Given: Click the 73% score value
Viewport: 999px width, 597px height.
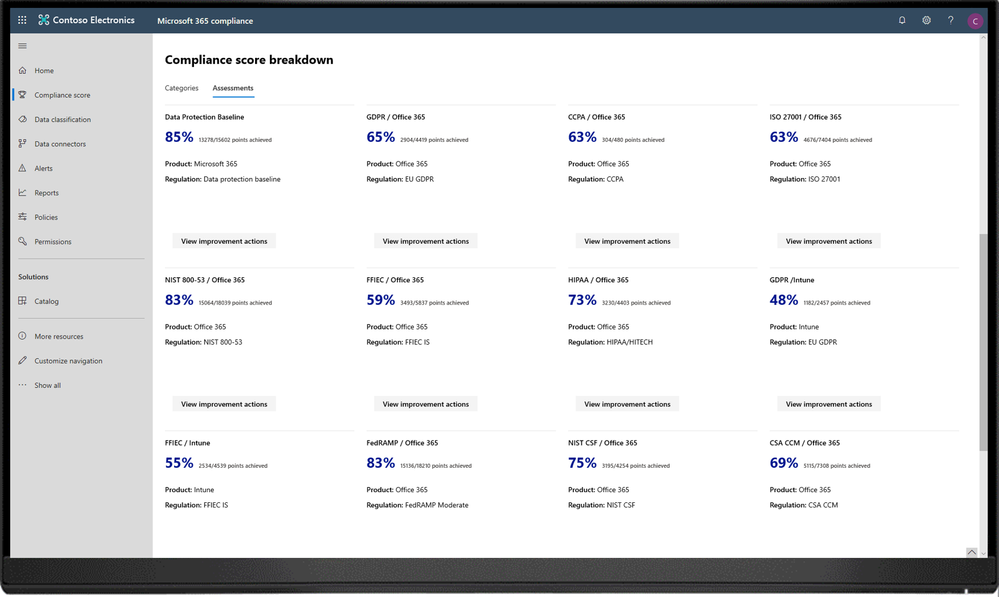Looking at the screenshot, I should coord(582,300).
